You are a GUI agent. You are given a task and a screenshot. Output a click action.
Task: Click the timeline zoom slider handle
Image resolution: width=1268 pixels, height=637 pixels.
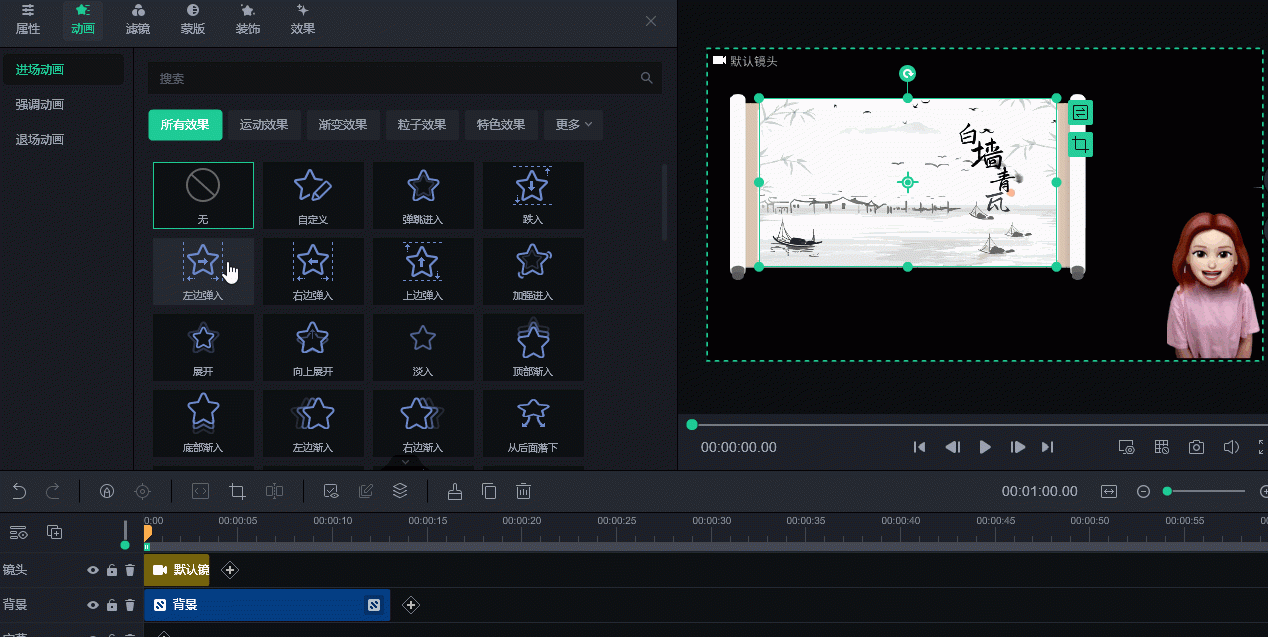pyautogui.click(x=1167, y=491)
